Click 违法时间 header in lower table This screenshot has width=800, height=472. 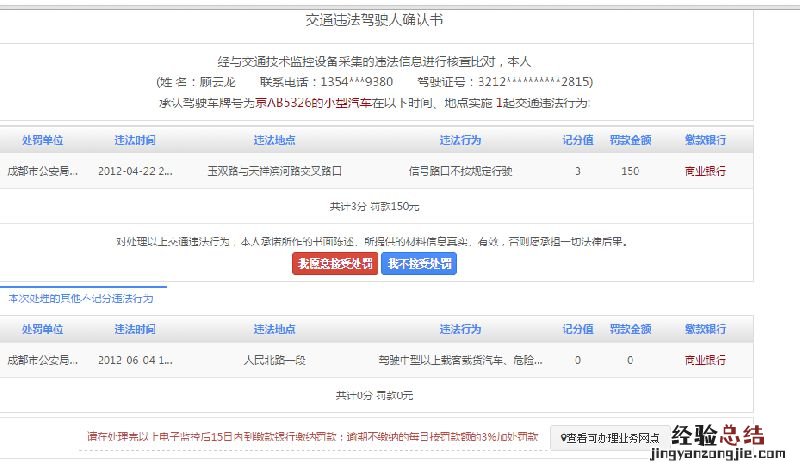135,329
